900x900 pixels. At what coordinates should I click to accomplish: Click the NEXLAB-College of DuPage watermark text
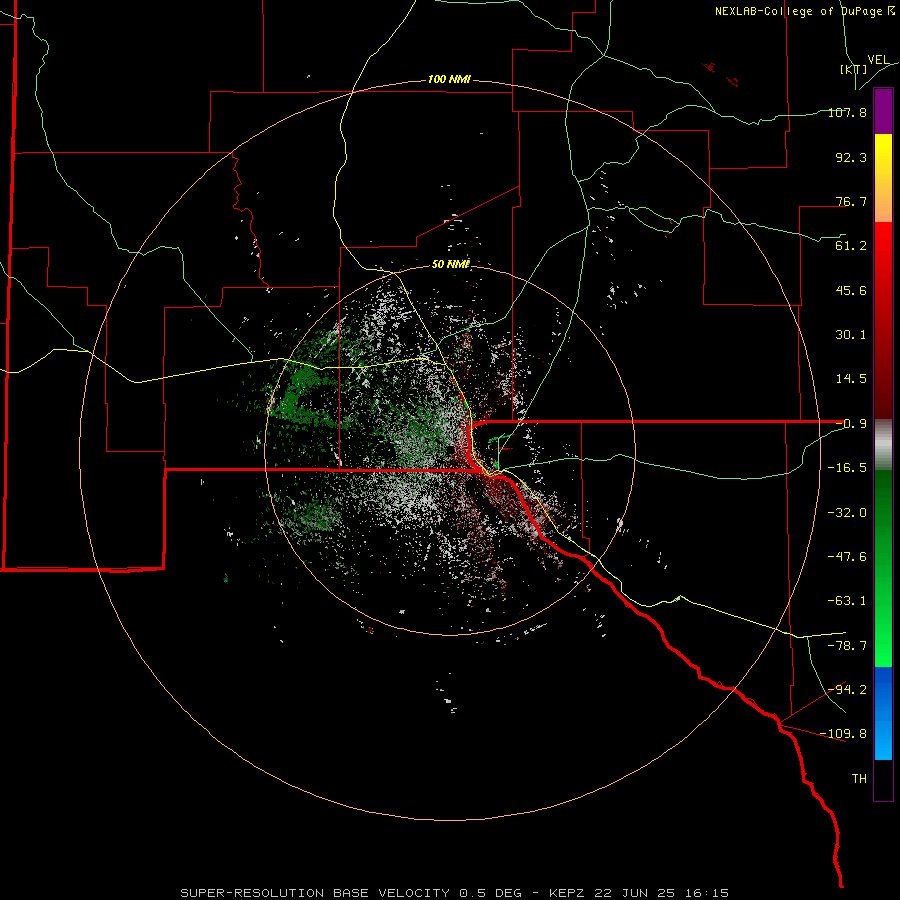coord(805,11)
